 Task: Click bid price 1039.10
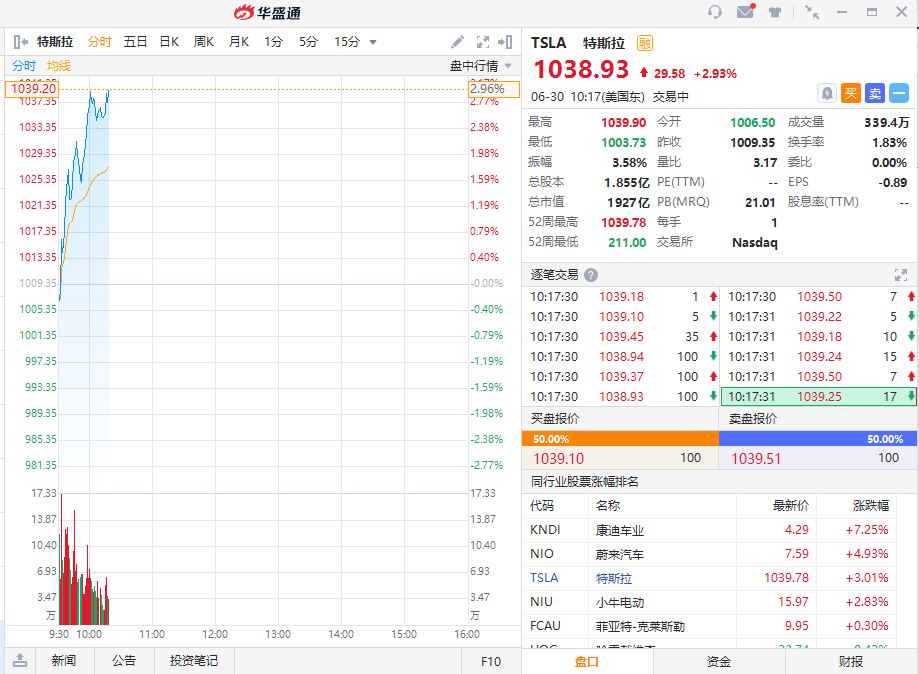click(x=559, y=458)
